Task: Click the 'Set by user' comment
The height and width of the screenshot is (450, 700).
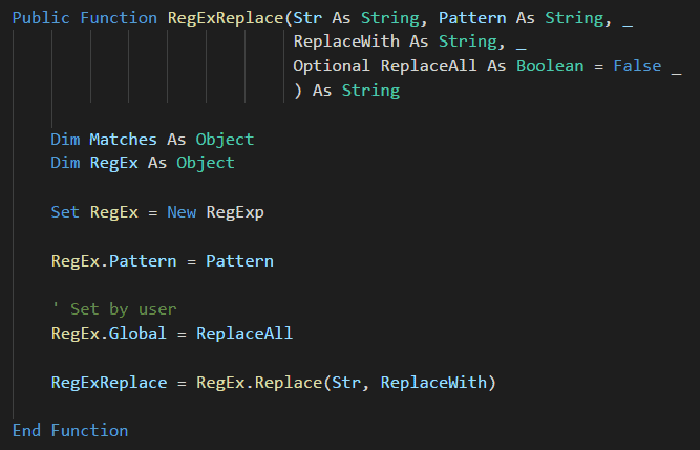Action: (x=114, y=309)
